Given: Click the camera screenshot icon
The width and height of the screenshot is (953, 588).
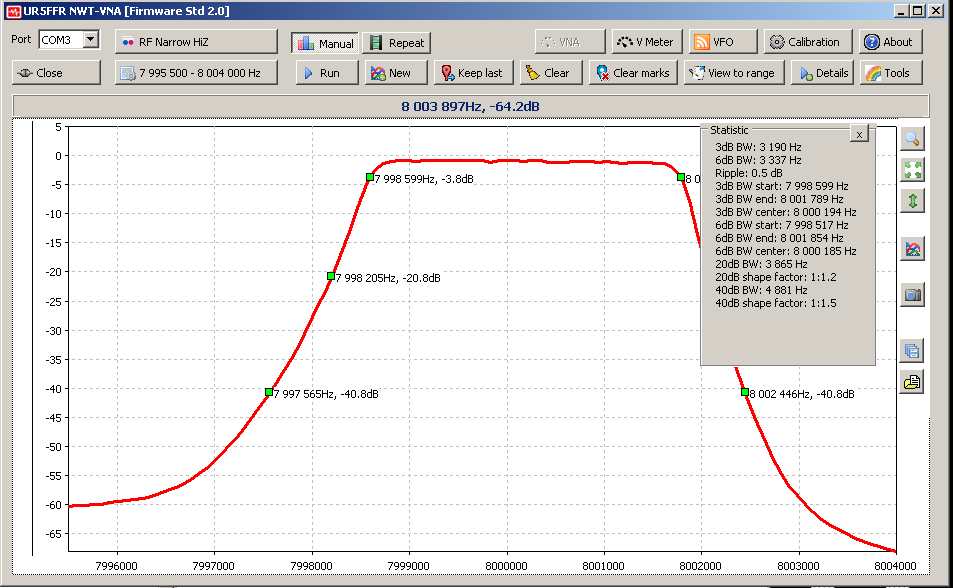Looking at the screenshot, I should click(911, 295).
